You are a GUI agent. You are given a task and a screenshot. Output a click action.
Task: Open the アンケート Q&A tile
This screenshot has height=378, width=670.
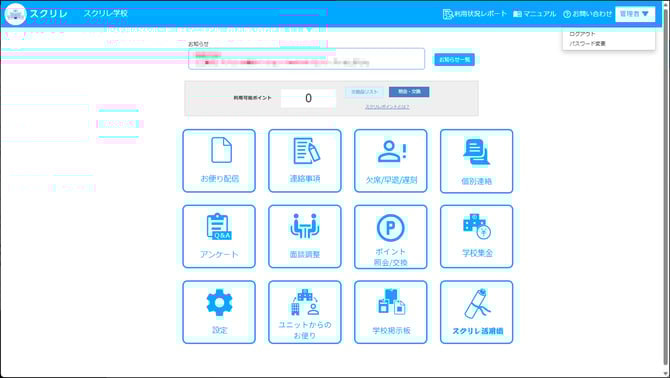point(219,237)
